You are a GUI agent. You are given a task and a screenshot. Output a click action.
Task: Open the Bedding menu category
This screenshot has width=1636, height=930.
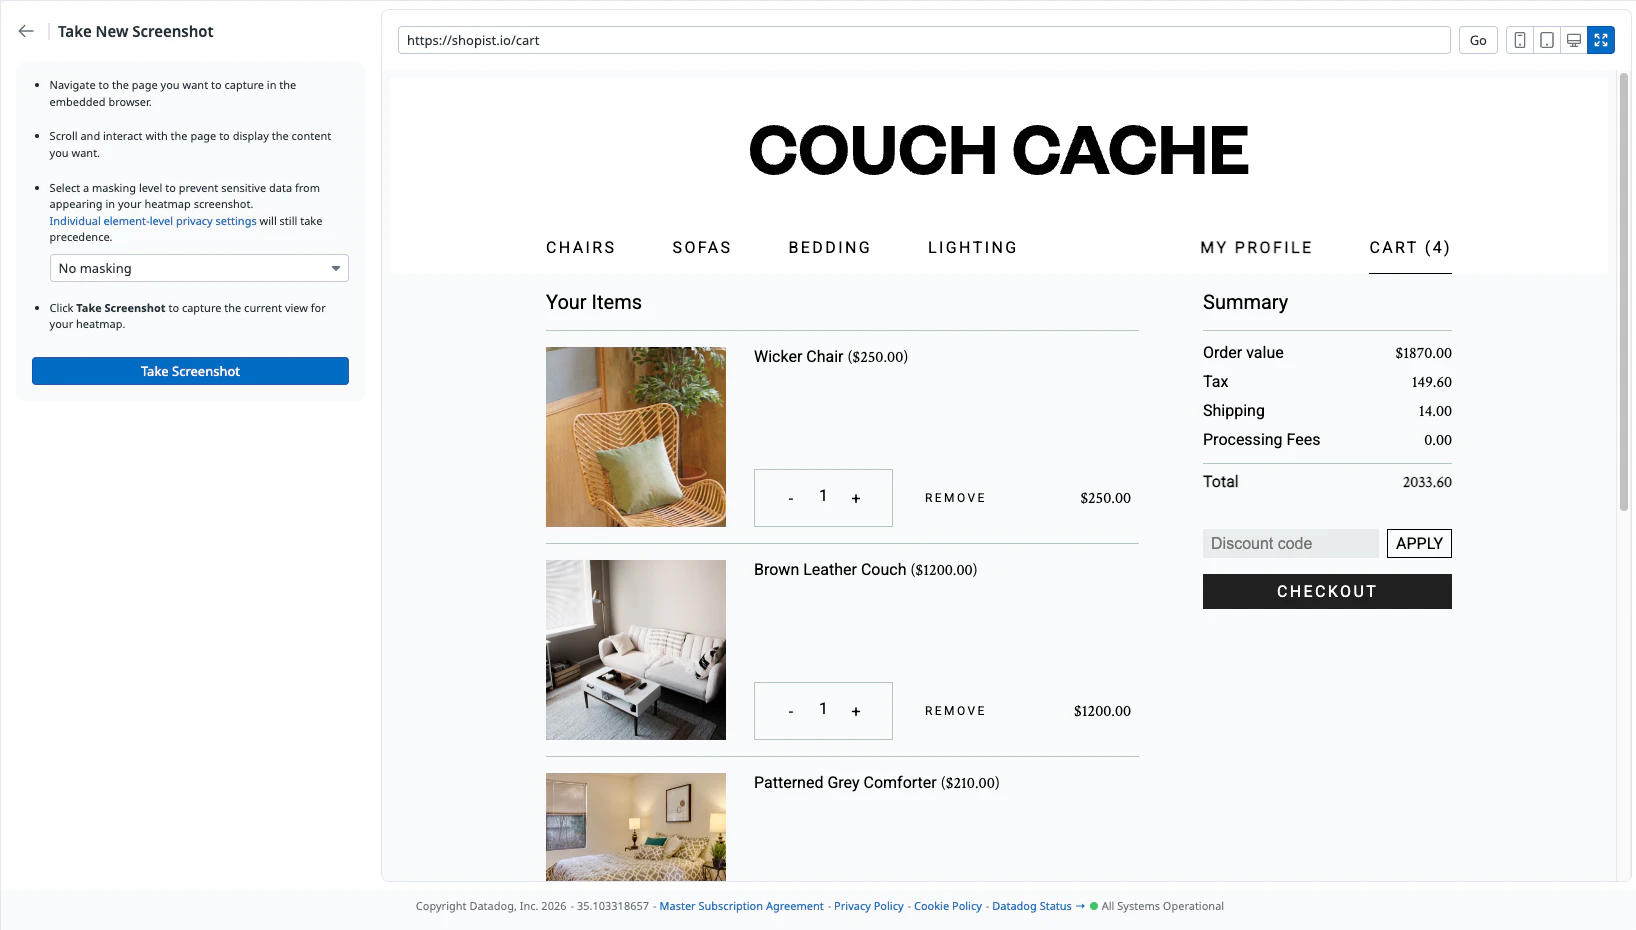click(829, 248)
